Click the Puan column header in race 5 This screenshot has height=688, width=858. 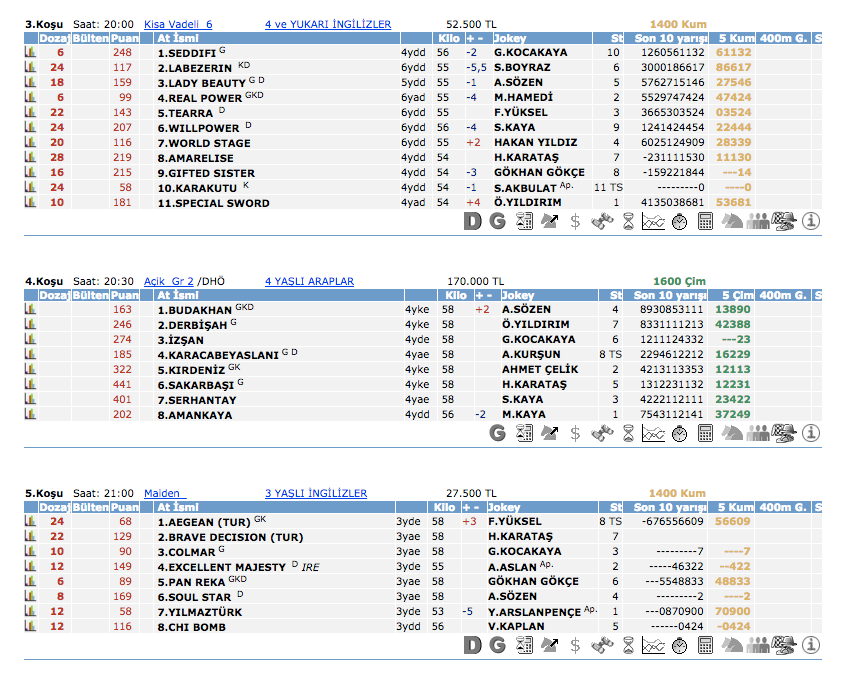(124, 508)
